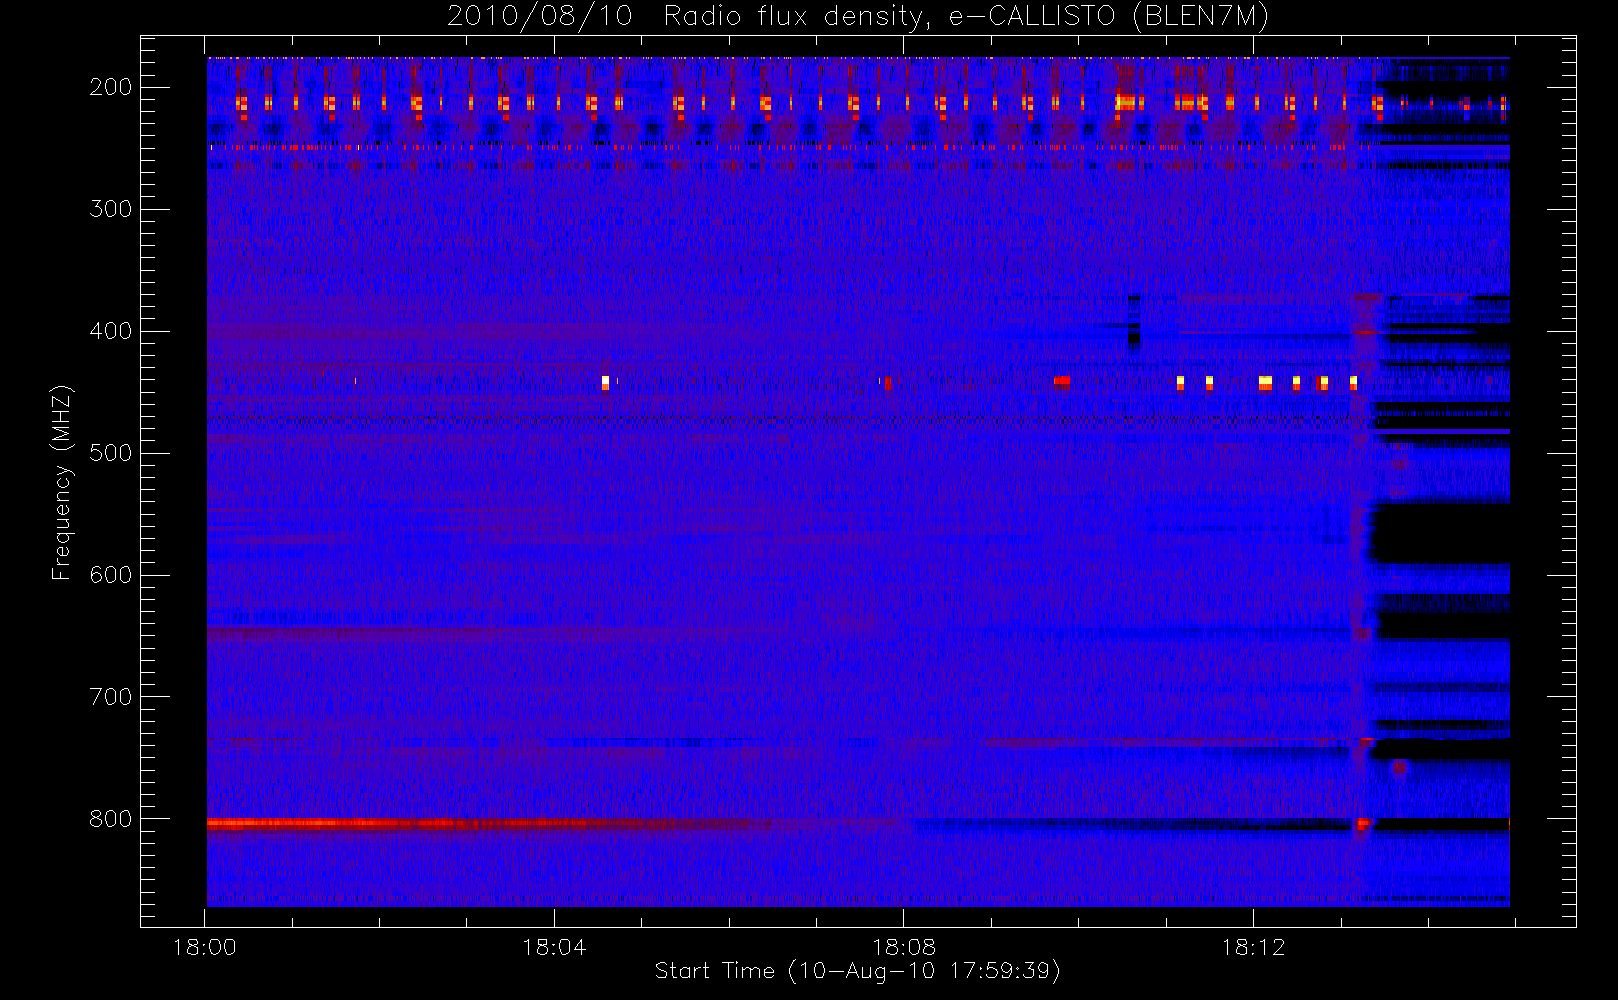Image resolution: width=1618 pixels, height=1000 pixels.
Task: Click the 700 frequency tick label
Action: [111, 697]
